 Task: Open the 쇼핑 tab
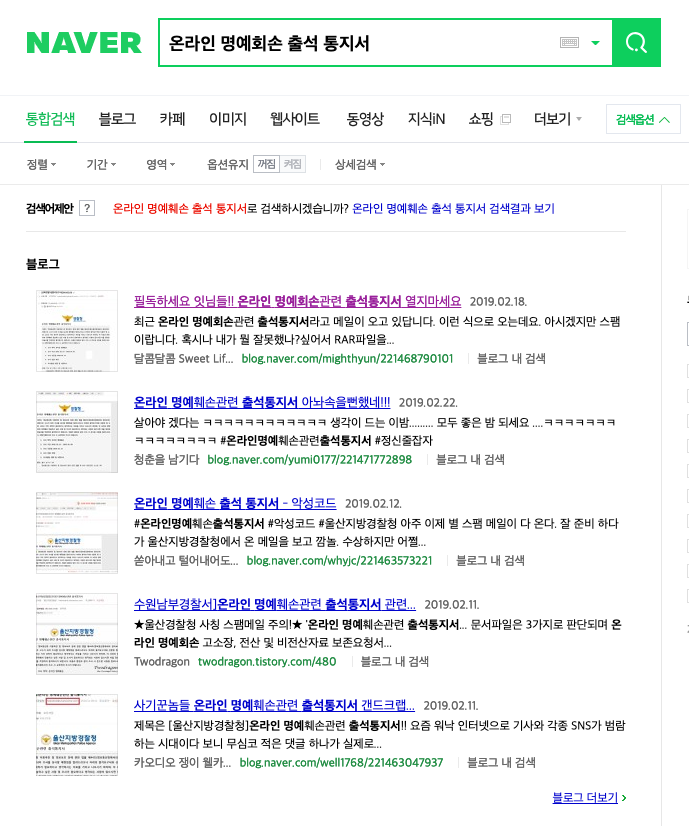click(480, 119)
